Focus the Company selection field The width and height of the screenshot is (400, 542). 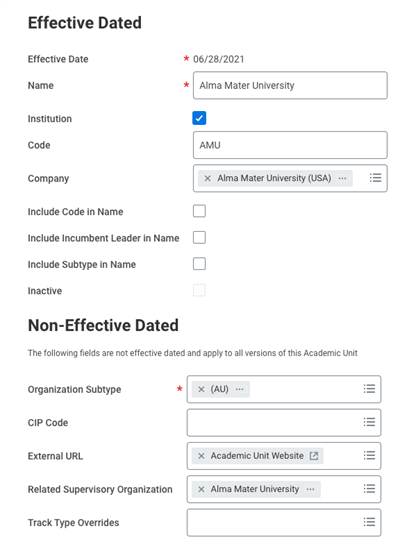290,178
